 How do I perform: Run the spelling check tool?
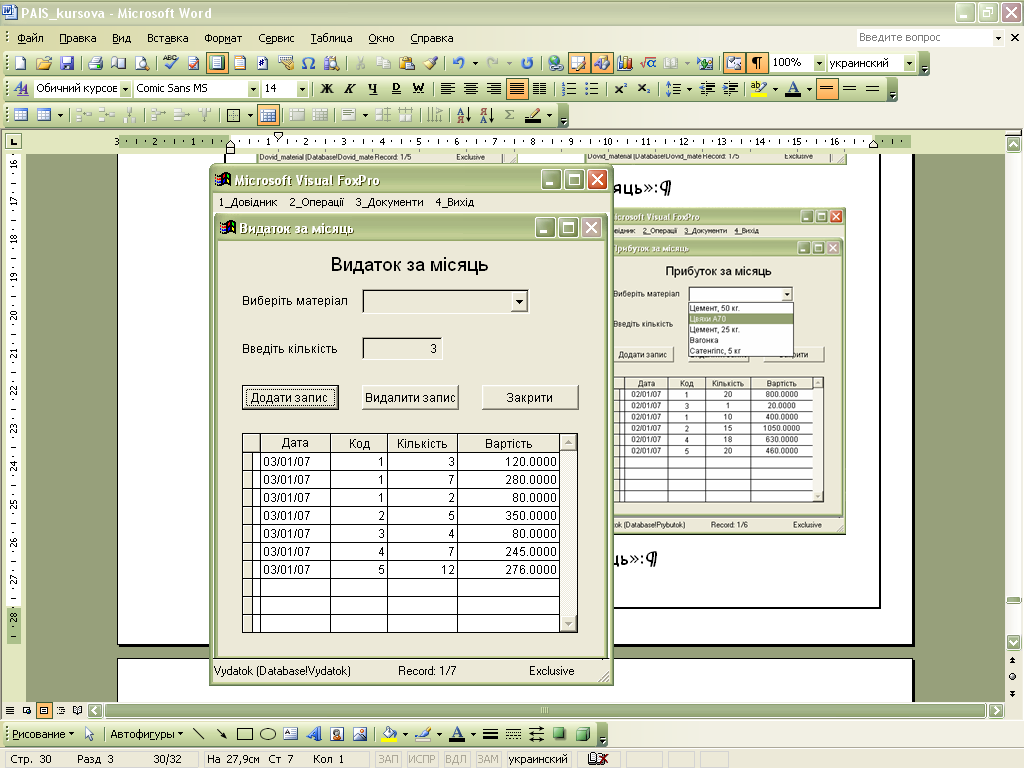pyautogui.click(x=171, y=63)
